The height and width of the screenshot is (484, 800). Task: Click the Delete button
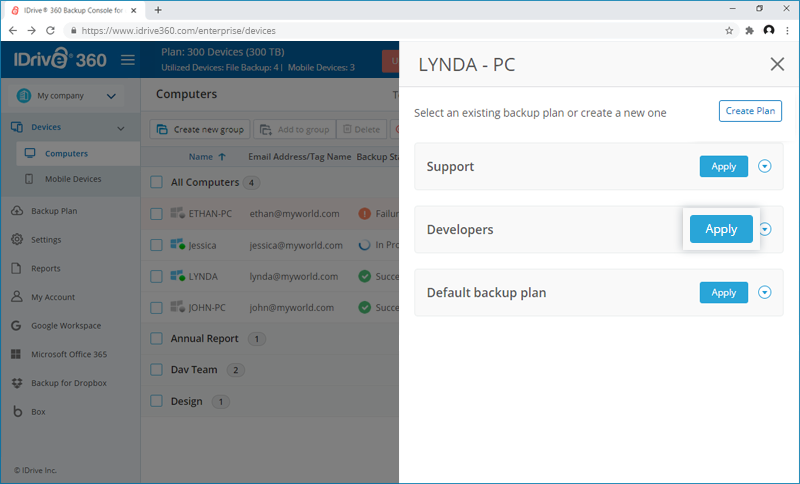tap(362, 130)
